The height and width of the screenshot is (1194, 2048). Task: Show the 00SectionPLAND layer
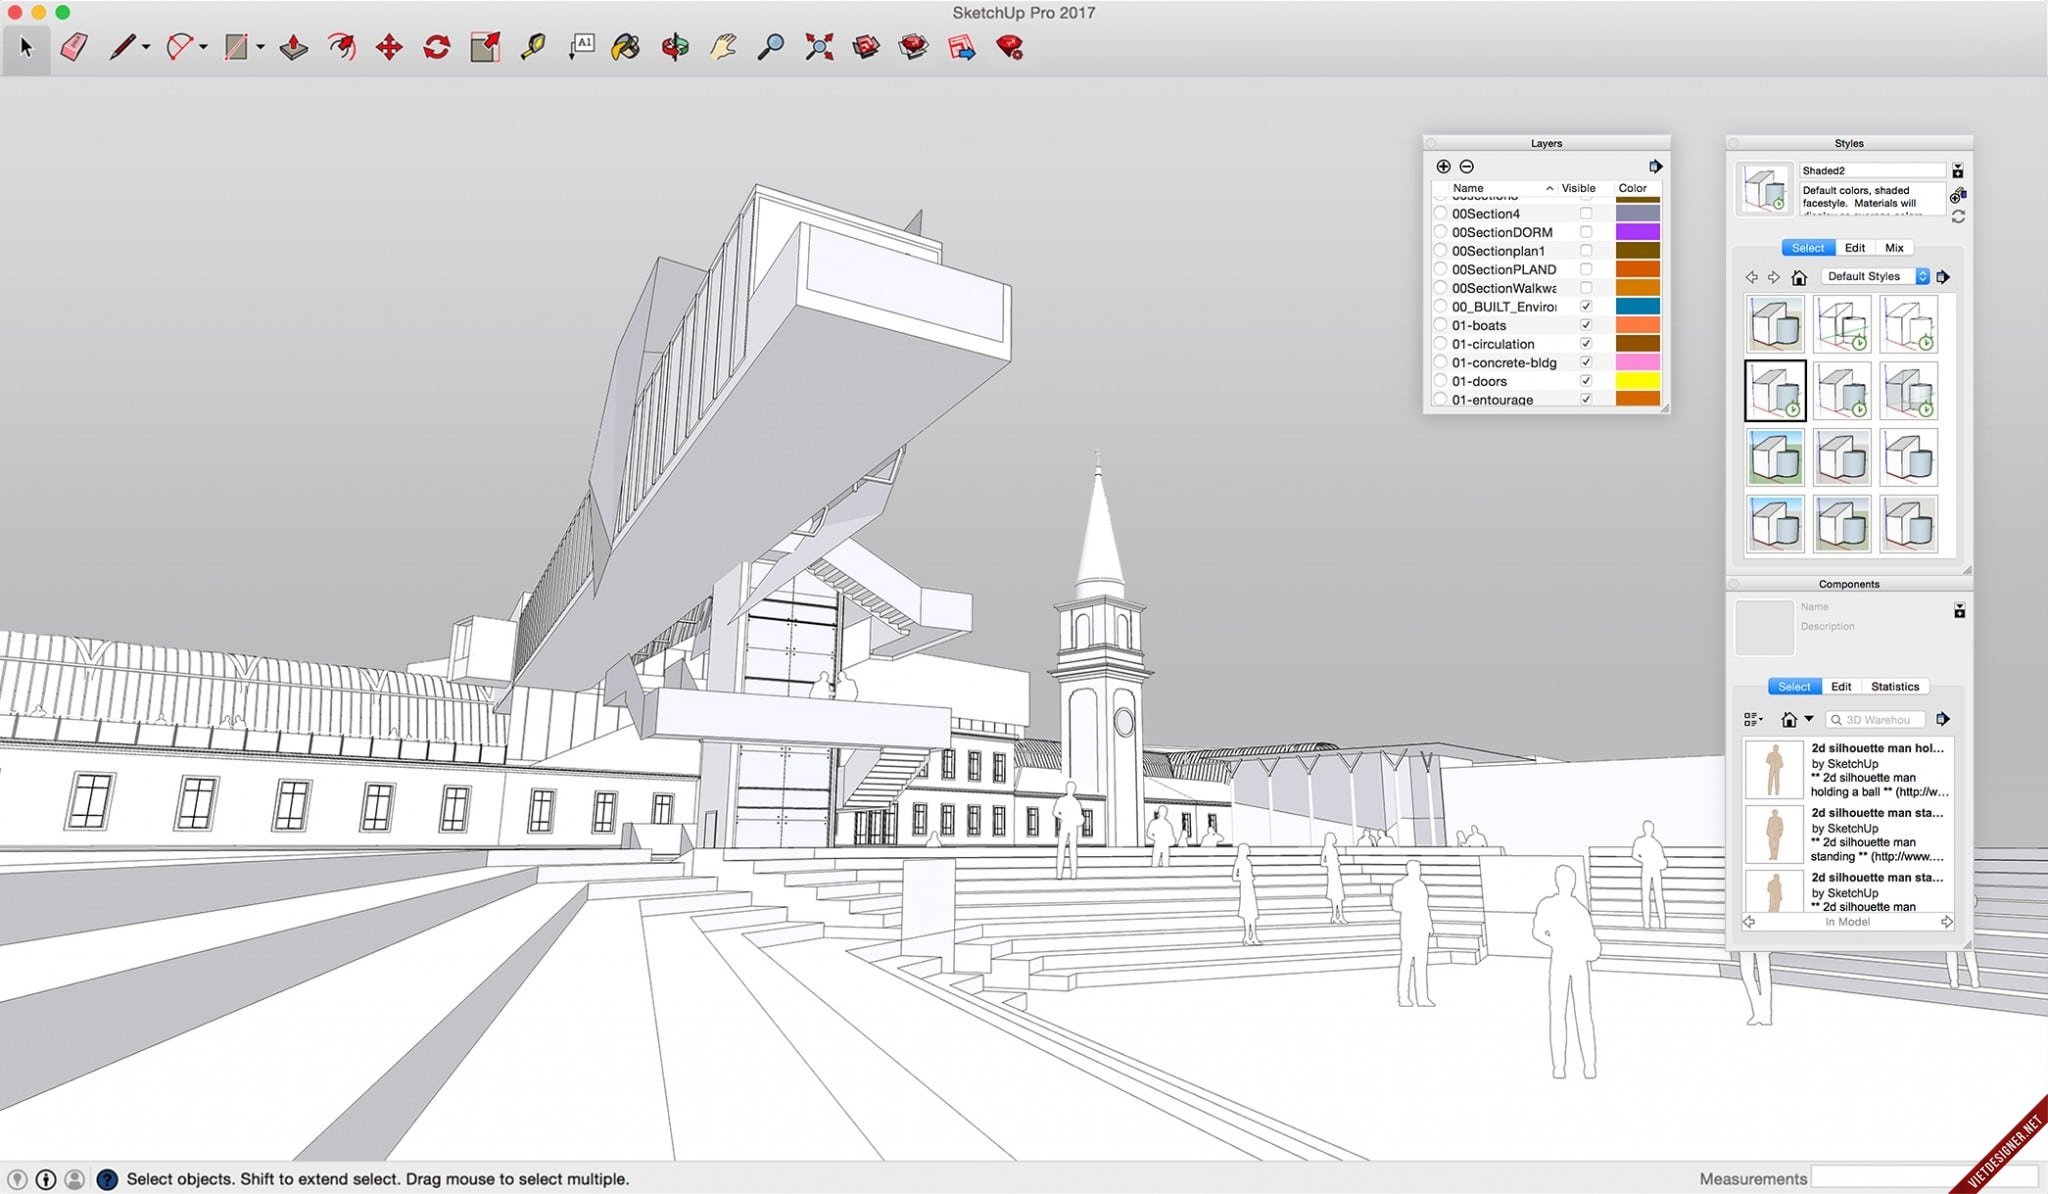[1585, 269]
